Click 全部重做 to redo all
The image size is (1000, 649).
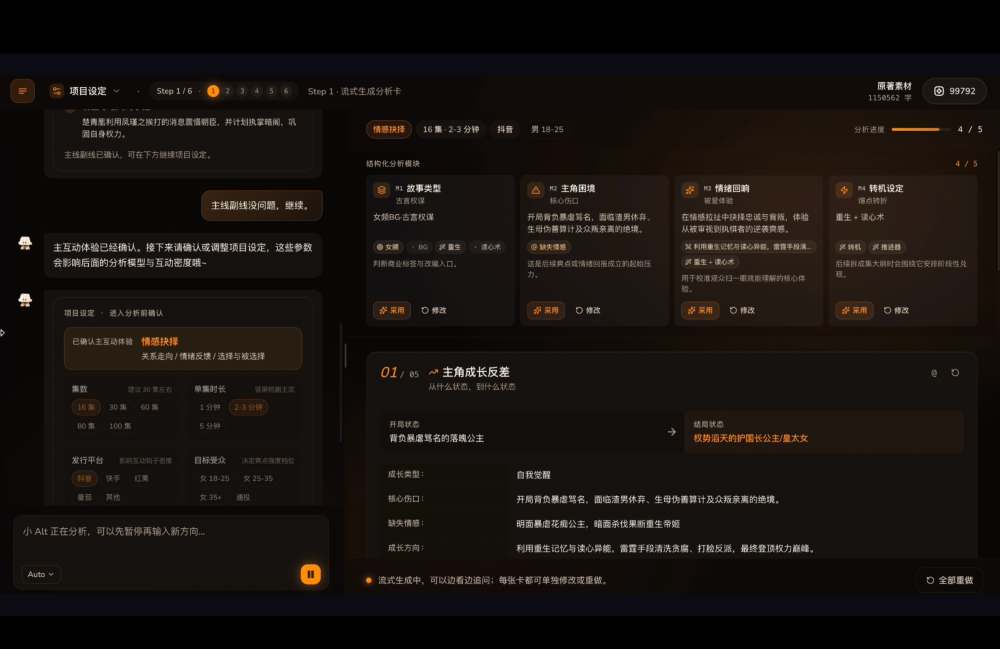tap(950, 580)
